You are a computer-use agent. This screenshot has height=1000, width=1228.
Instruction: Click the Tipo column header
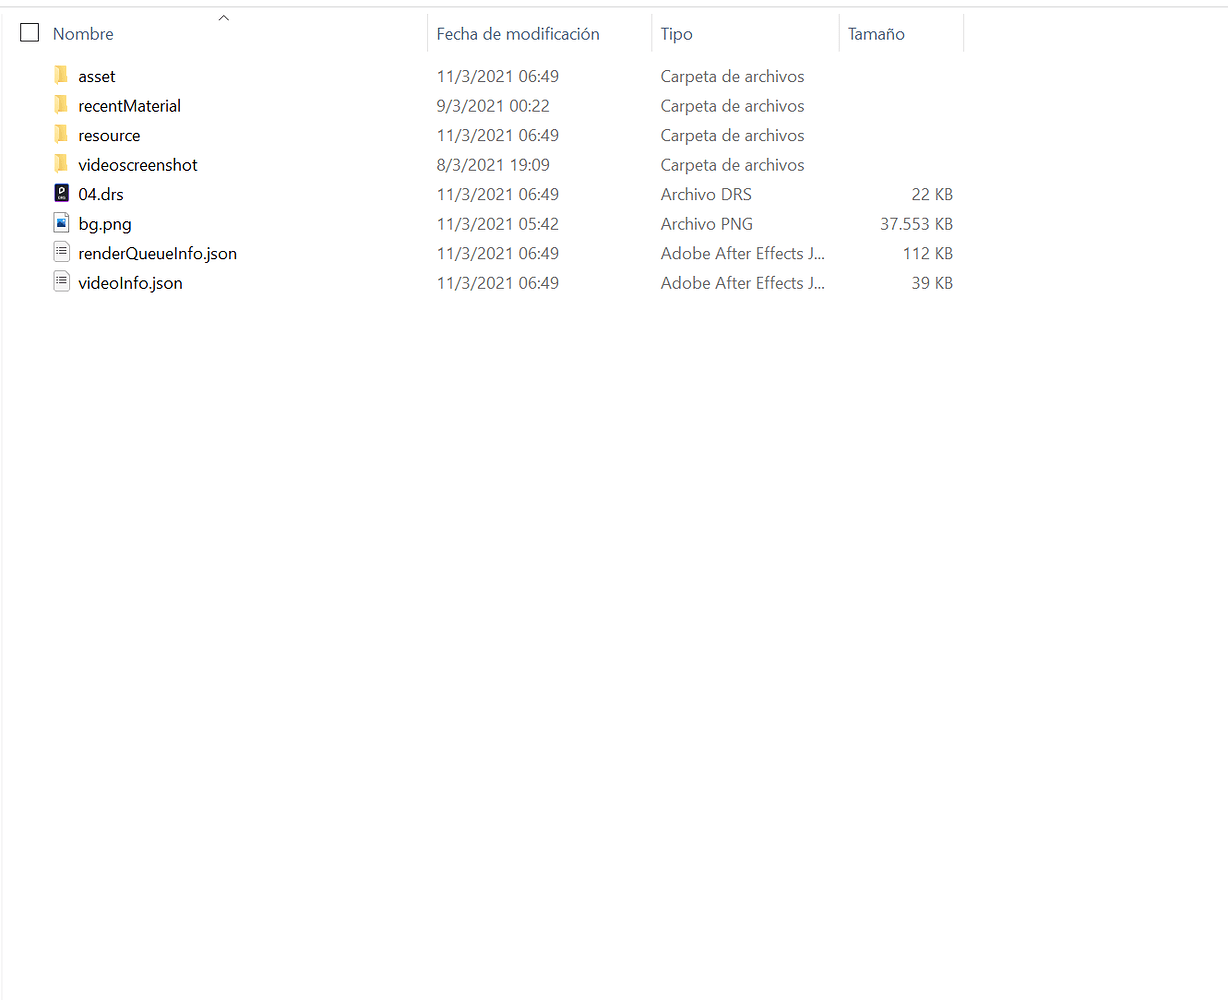point(676,34)
